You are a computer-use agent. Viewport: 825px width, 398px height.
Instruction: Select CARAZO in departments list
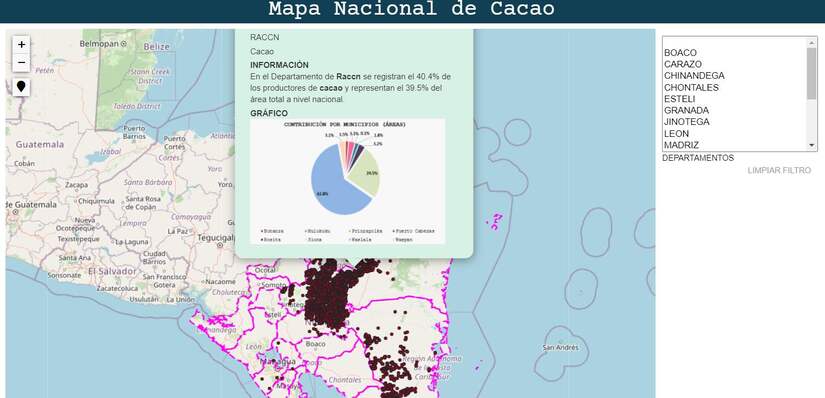click(x=683, y=64)
